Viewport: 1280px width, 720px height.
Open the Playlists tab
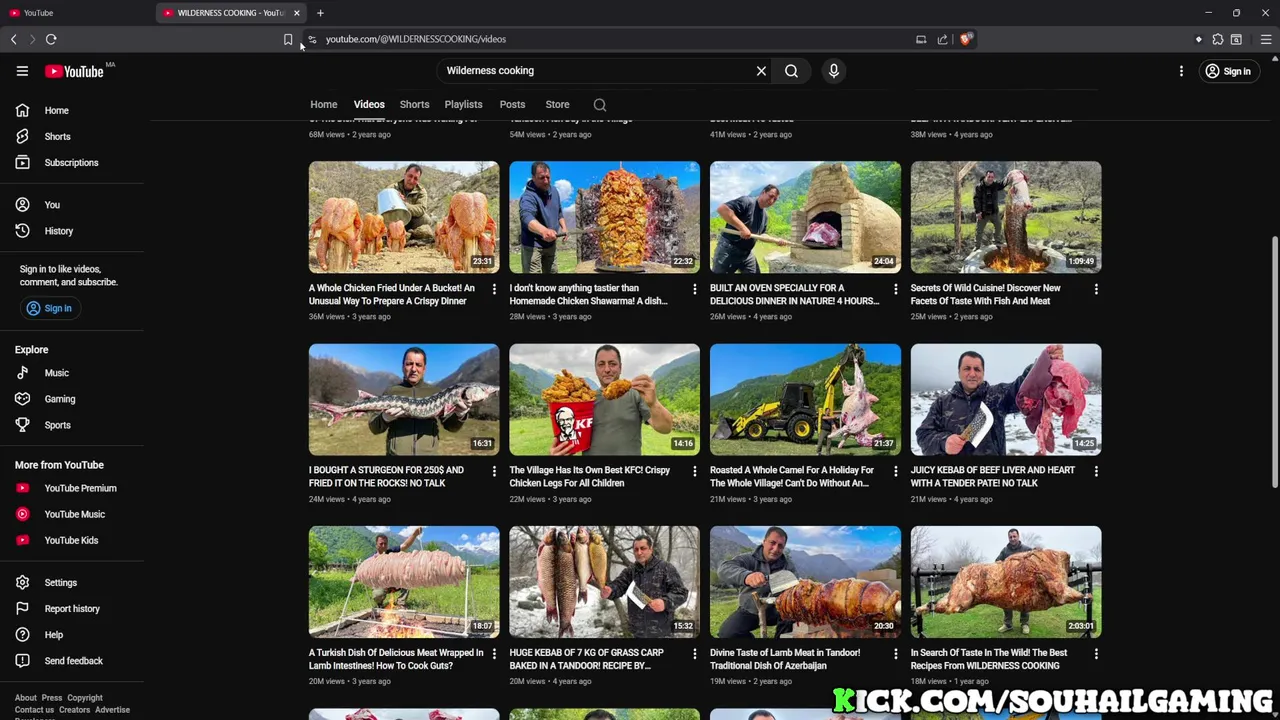[463, 105]
